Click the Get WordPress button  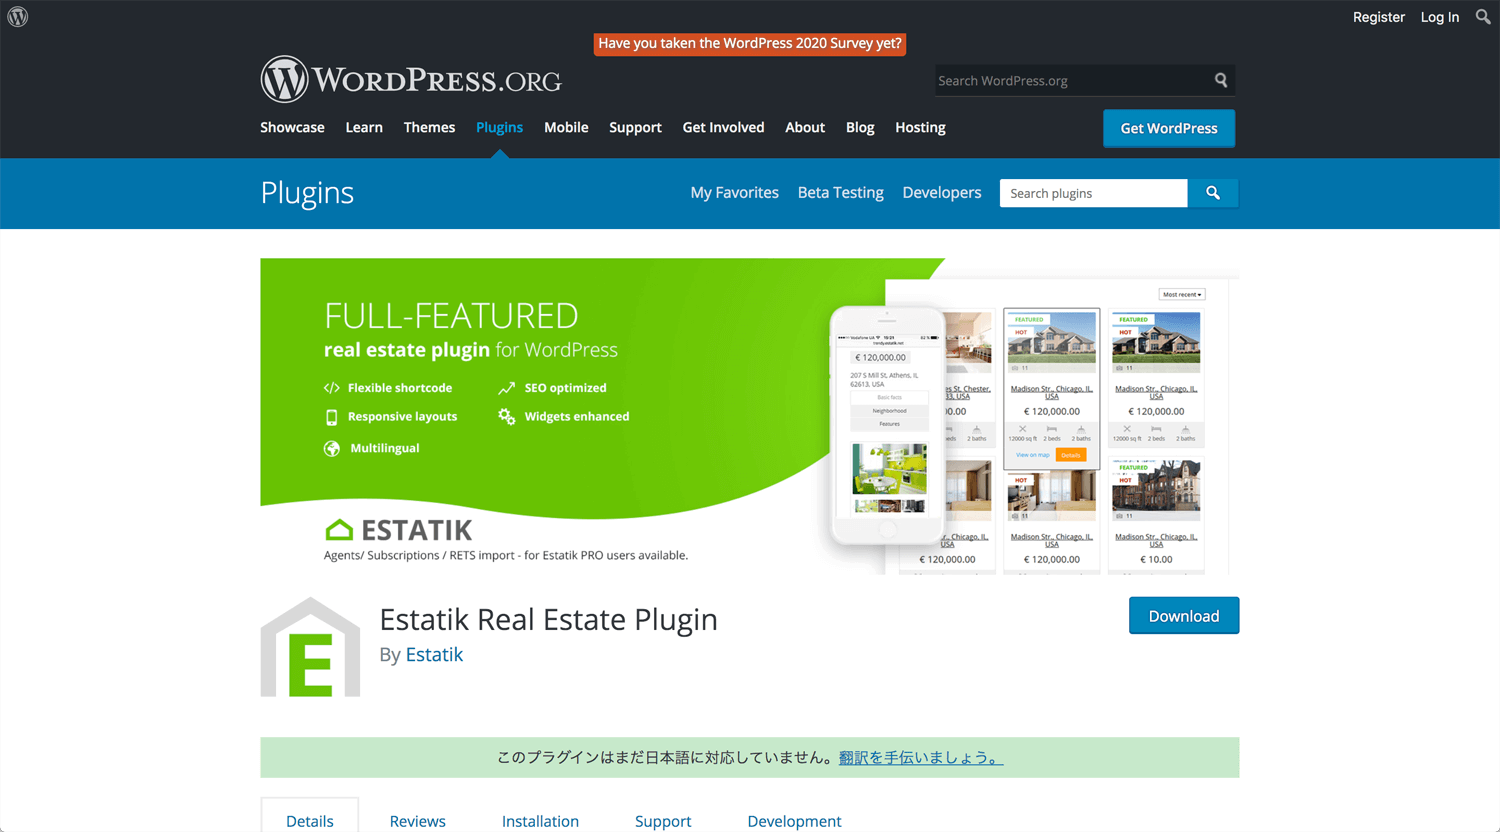point(1169,128)
